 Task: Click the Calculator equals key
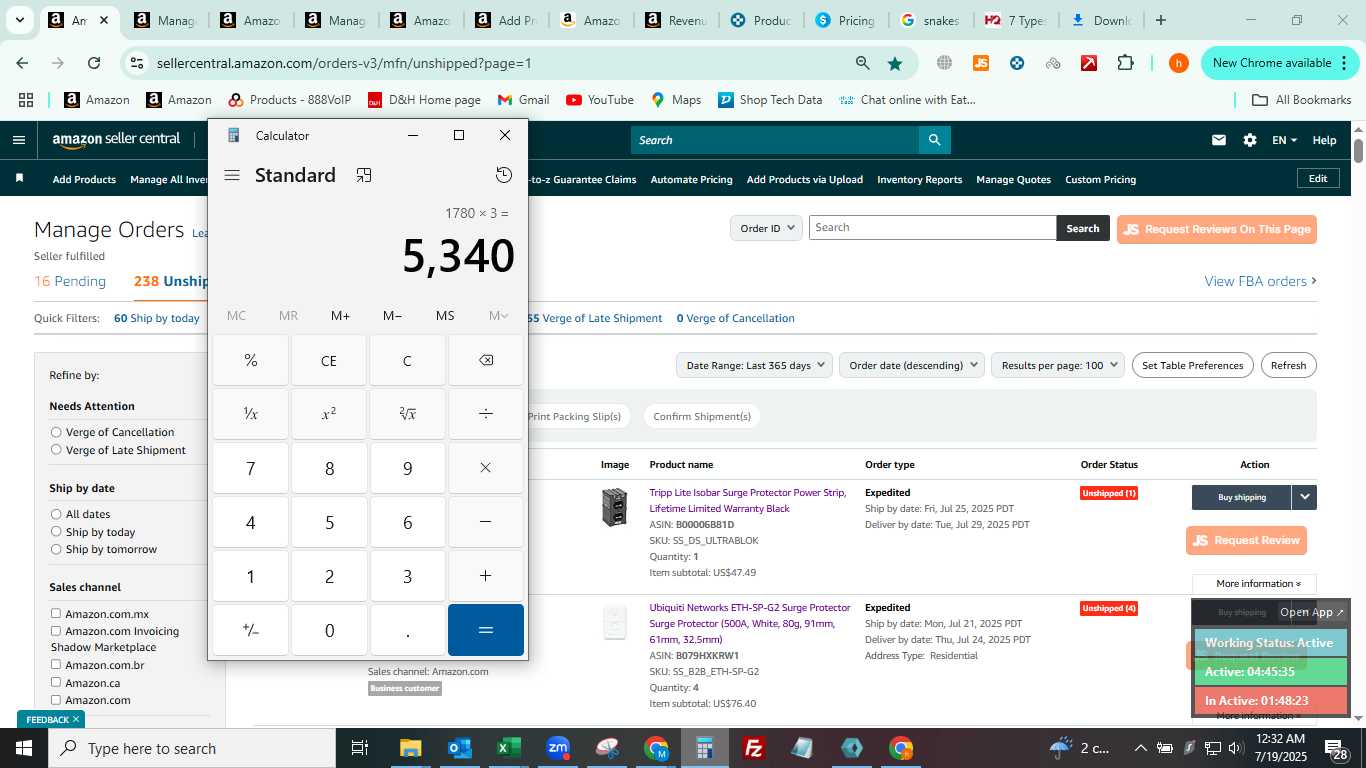coord(486,630)
